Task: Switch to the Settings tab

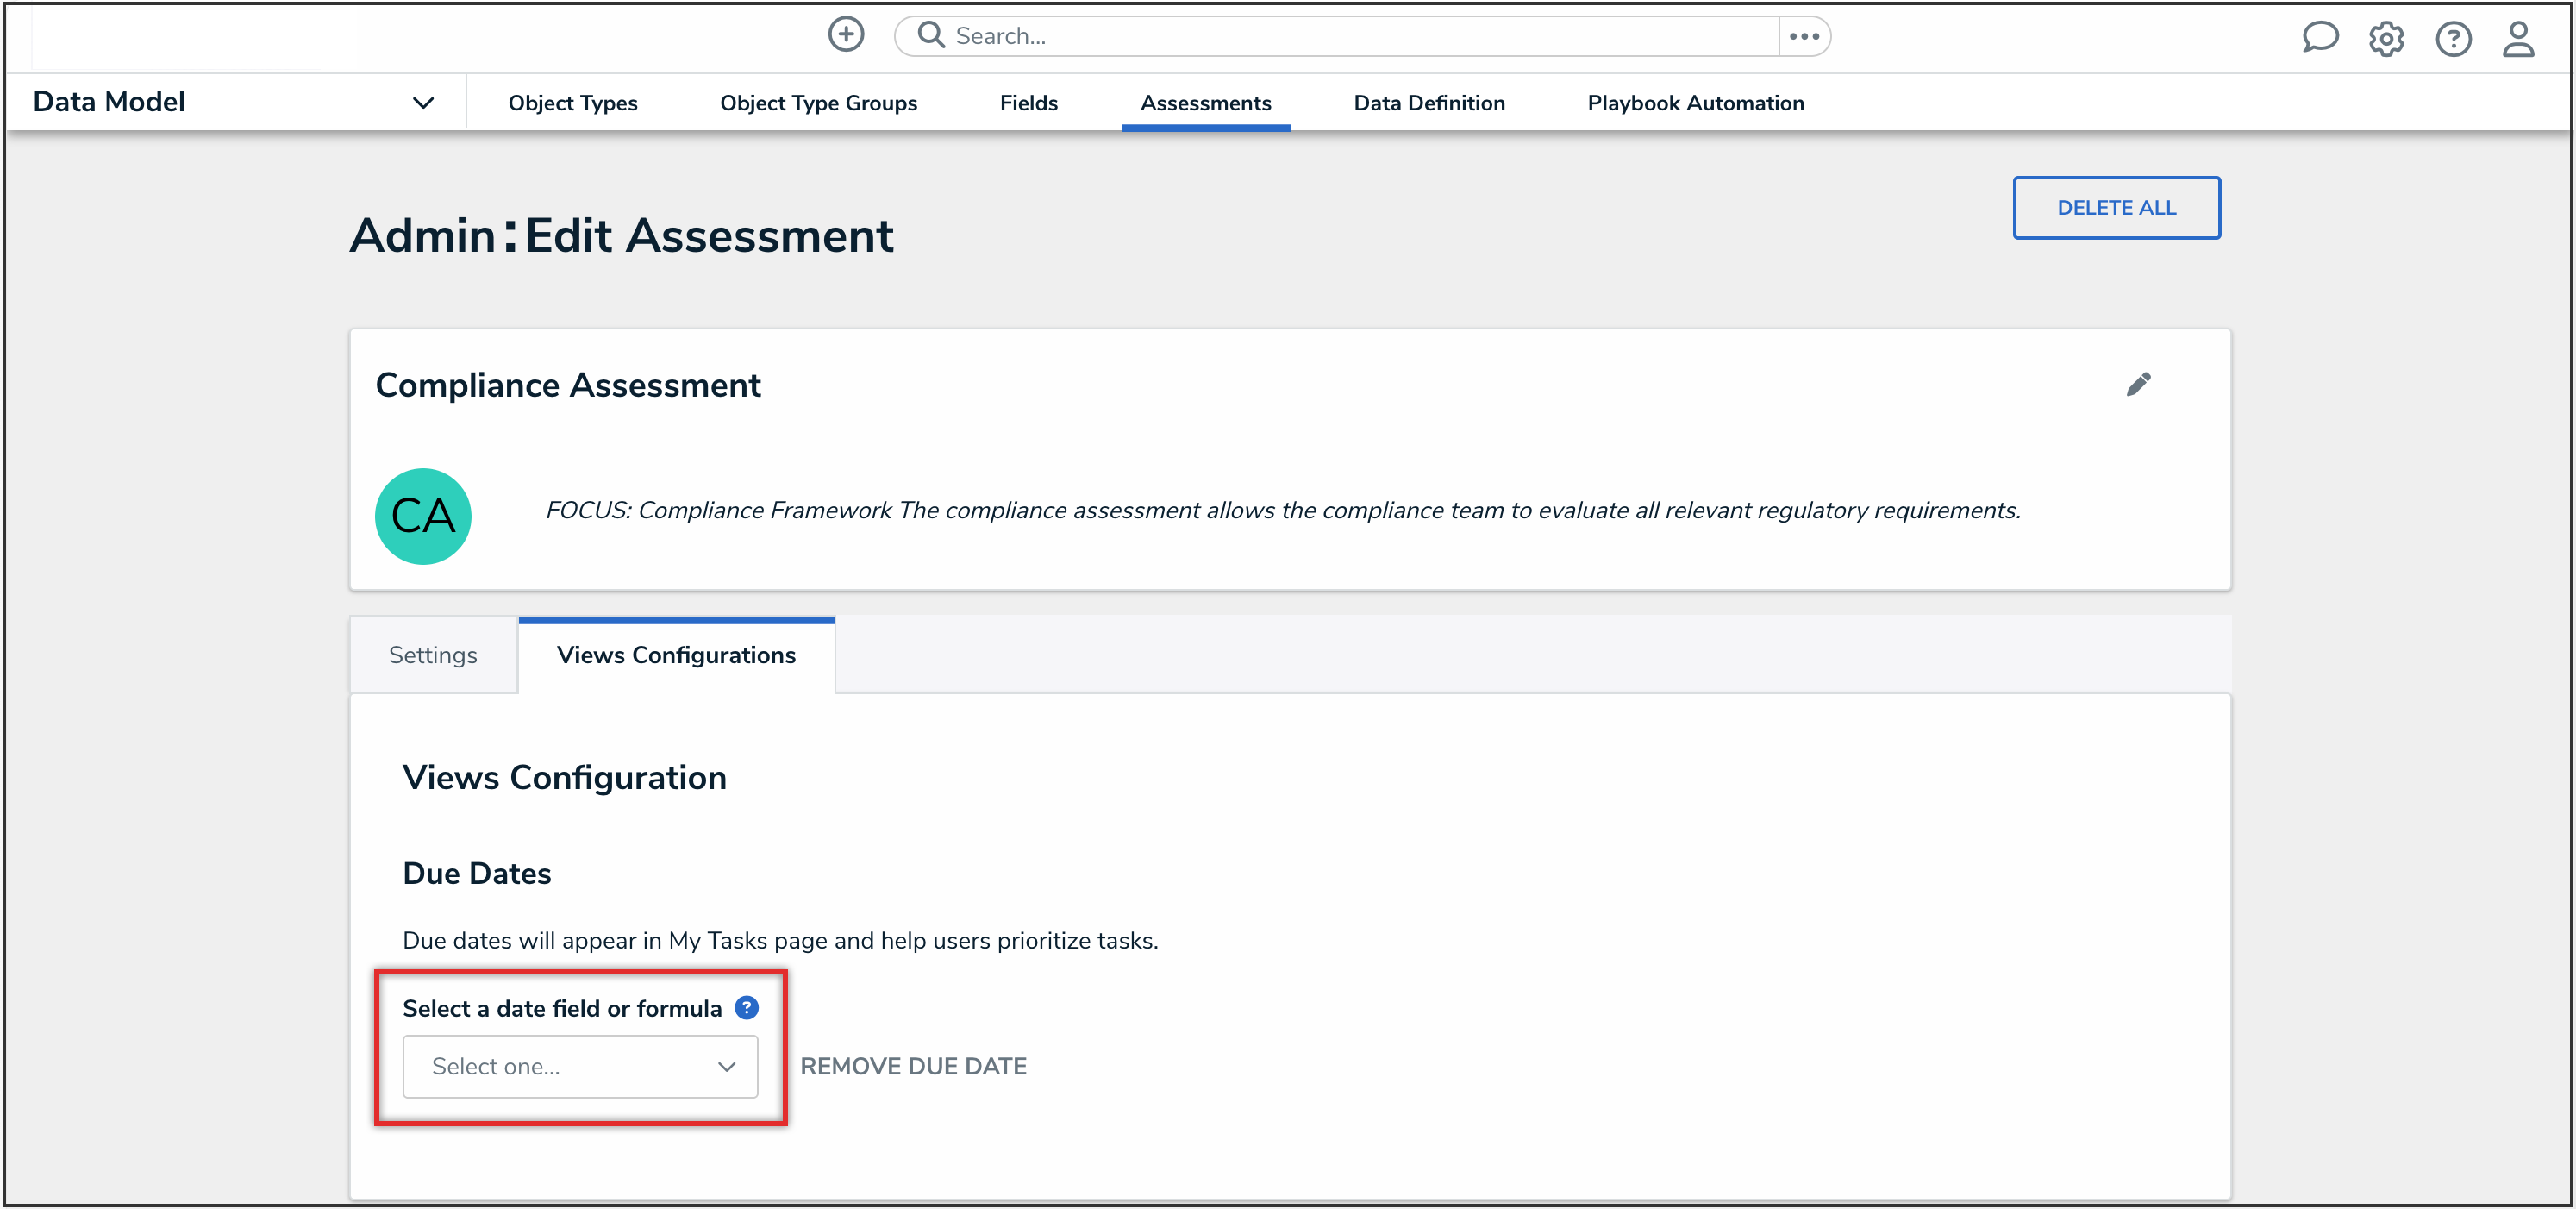Action: point(433,655)
